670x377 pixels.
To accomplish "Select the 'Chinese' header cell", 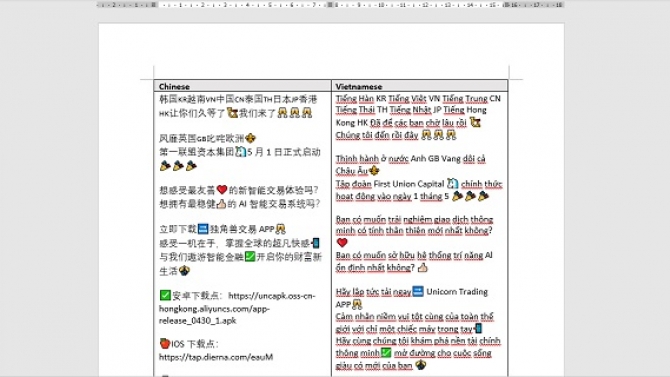I will coord(243,86).
